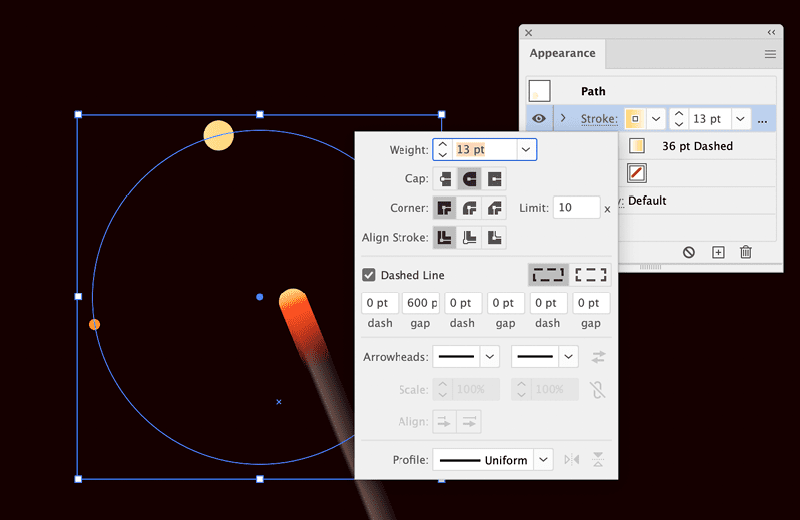Click the small orange dot on circle

(x=94, y=324)
